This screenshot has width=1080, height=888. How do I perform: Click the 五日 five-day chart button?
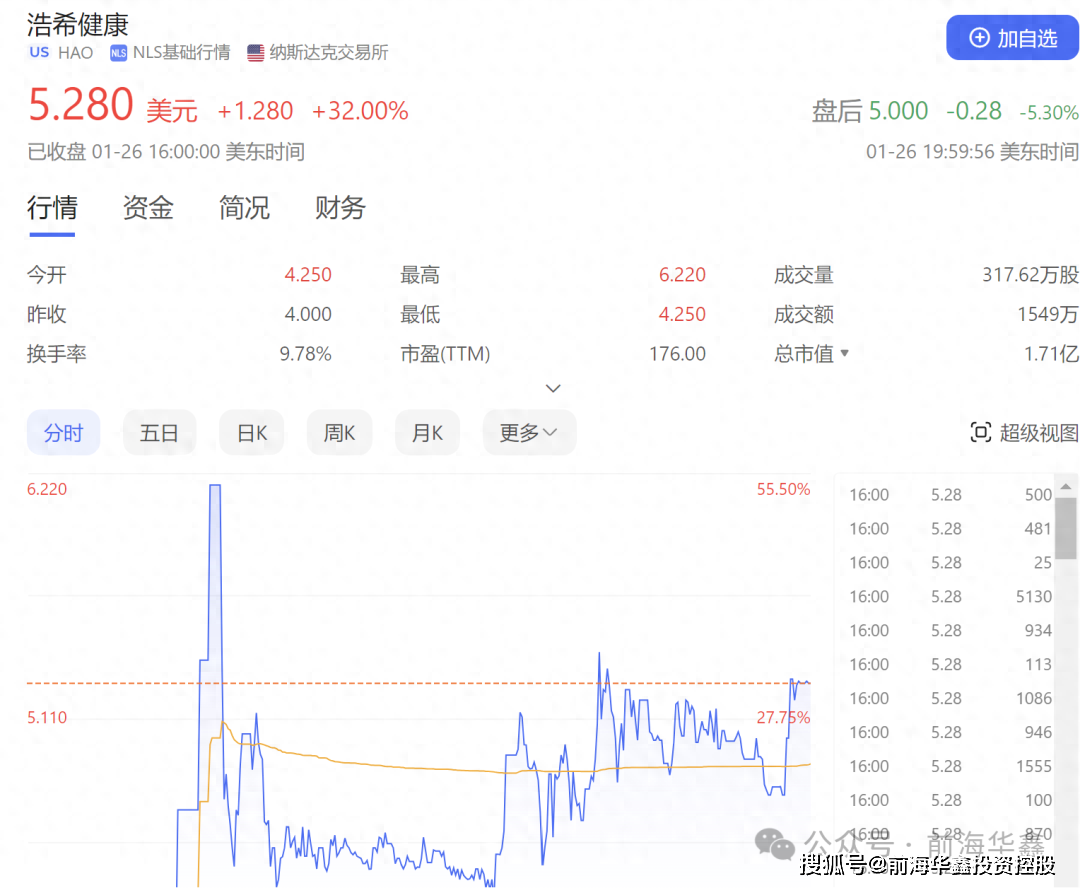click(x=159, y=431)
